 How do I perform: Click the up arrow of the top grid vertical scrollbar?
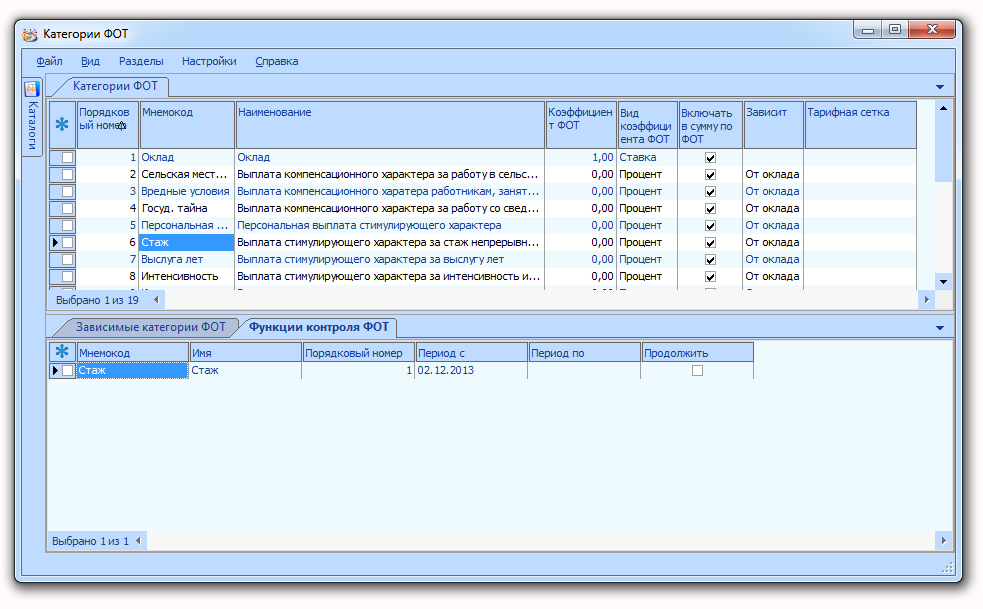coord(943,109)
